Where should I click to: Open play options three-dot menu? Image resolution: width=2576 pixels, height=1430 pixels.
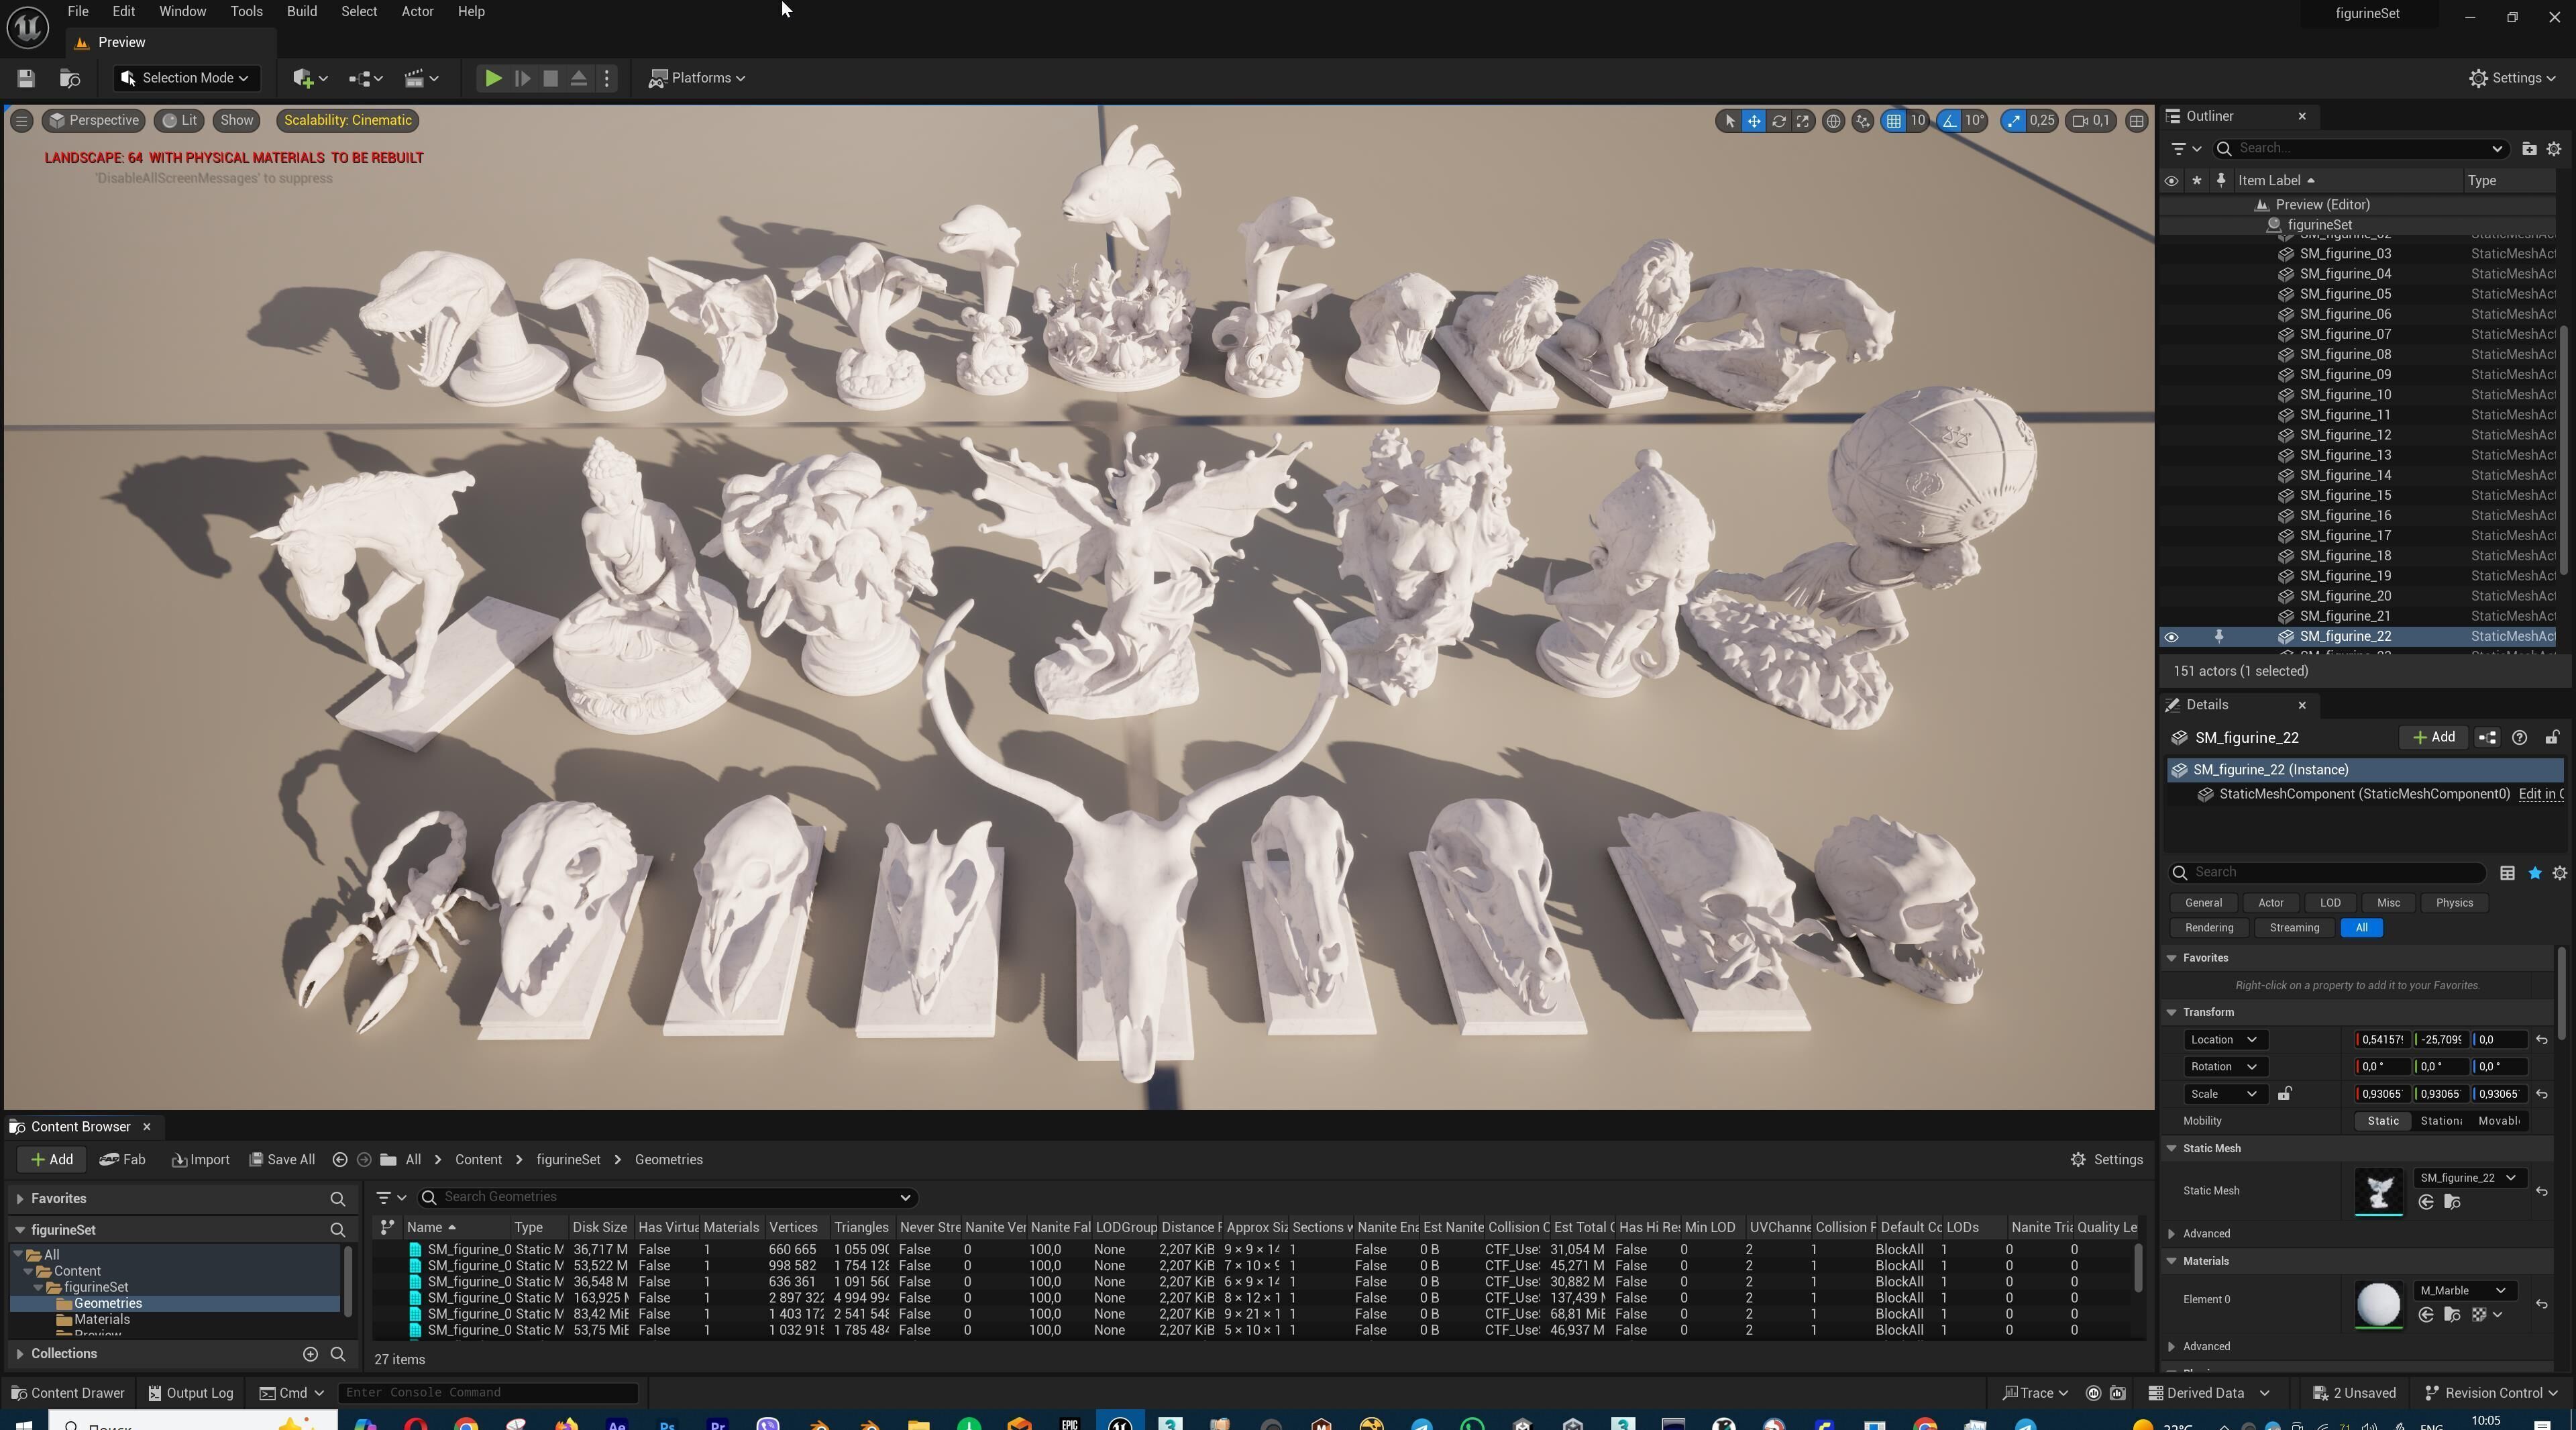coord(607,78)
